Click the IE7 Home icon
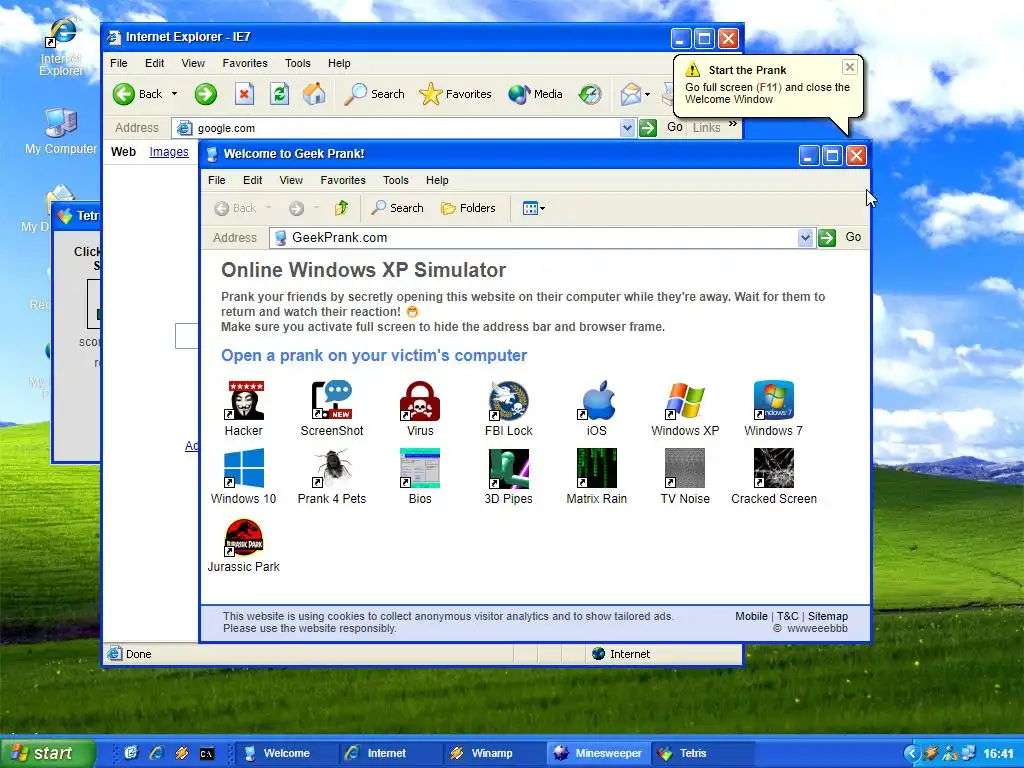Image resolution: width=1024 pixels, height=768 pixels. pyautogui.click(x=314, y=94)
